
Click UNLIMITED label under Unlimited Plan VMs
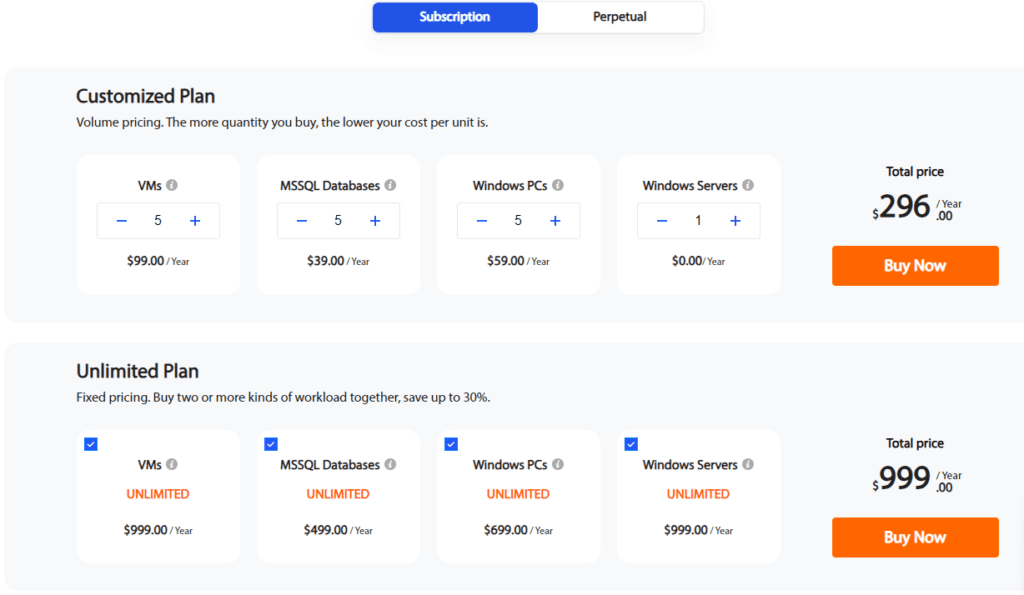[158, 494]
